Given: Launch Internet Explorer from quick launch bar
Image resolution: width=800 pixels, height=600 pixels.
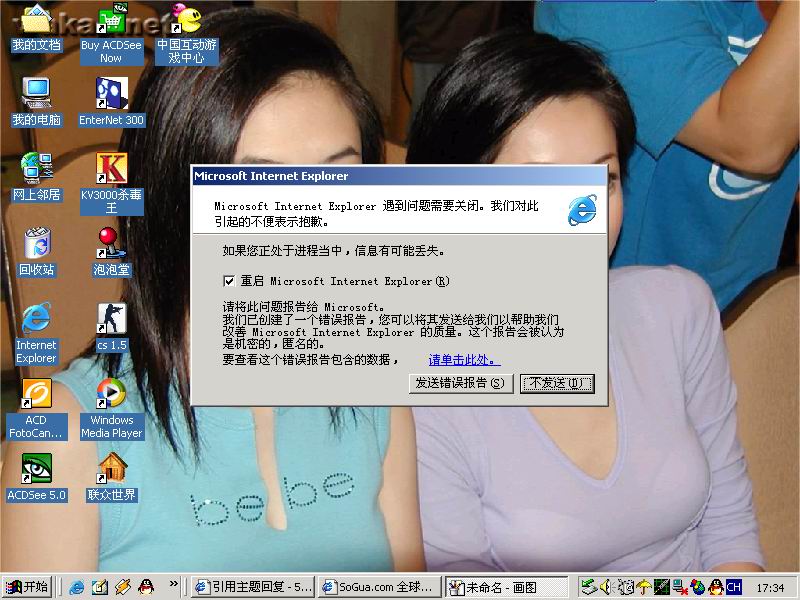Looking at the screenshot, I should pos(77,587).
